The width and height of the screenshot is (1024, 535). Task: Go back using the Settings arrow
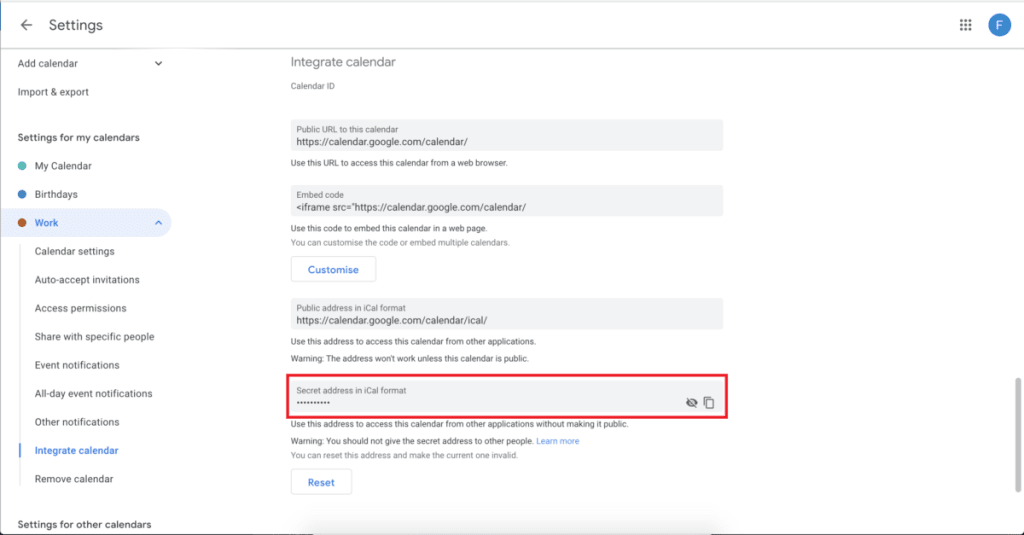coord(26,25)
